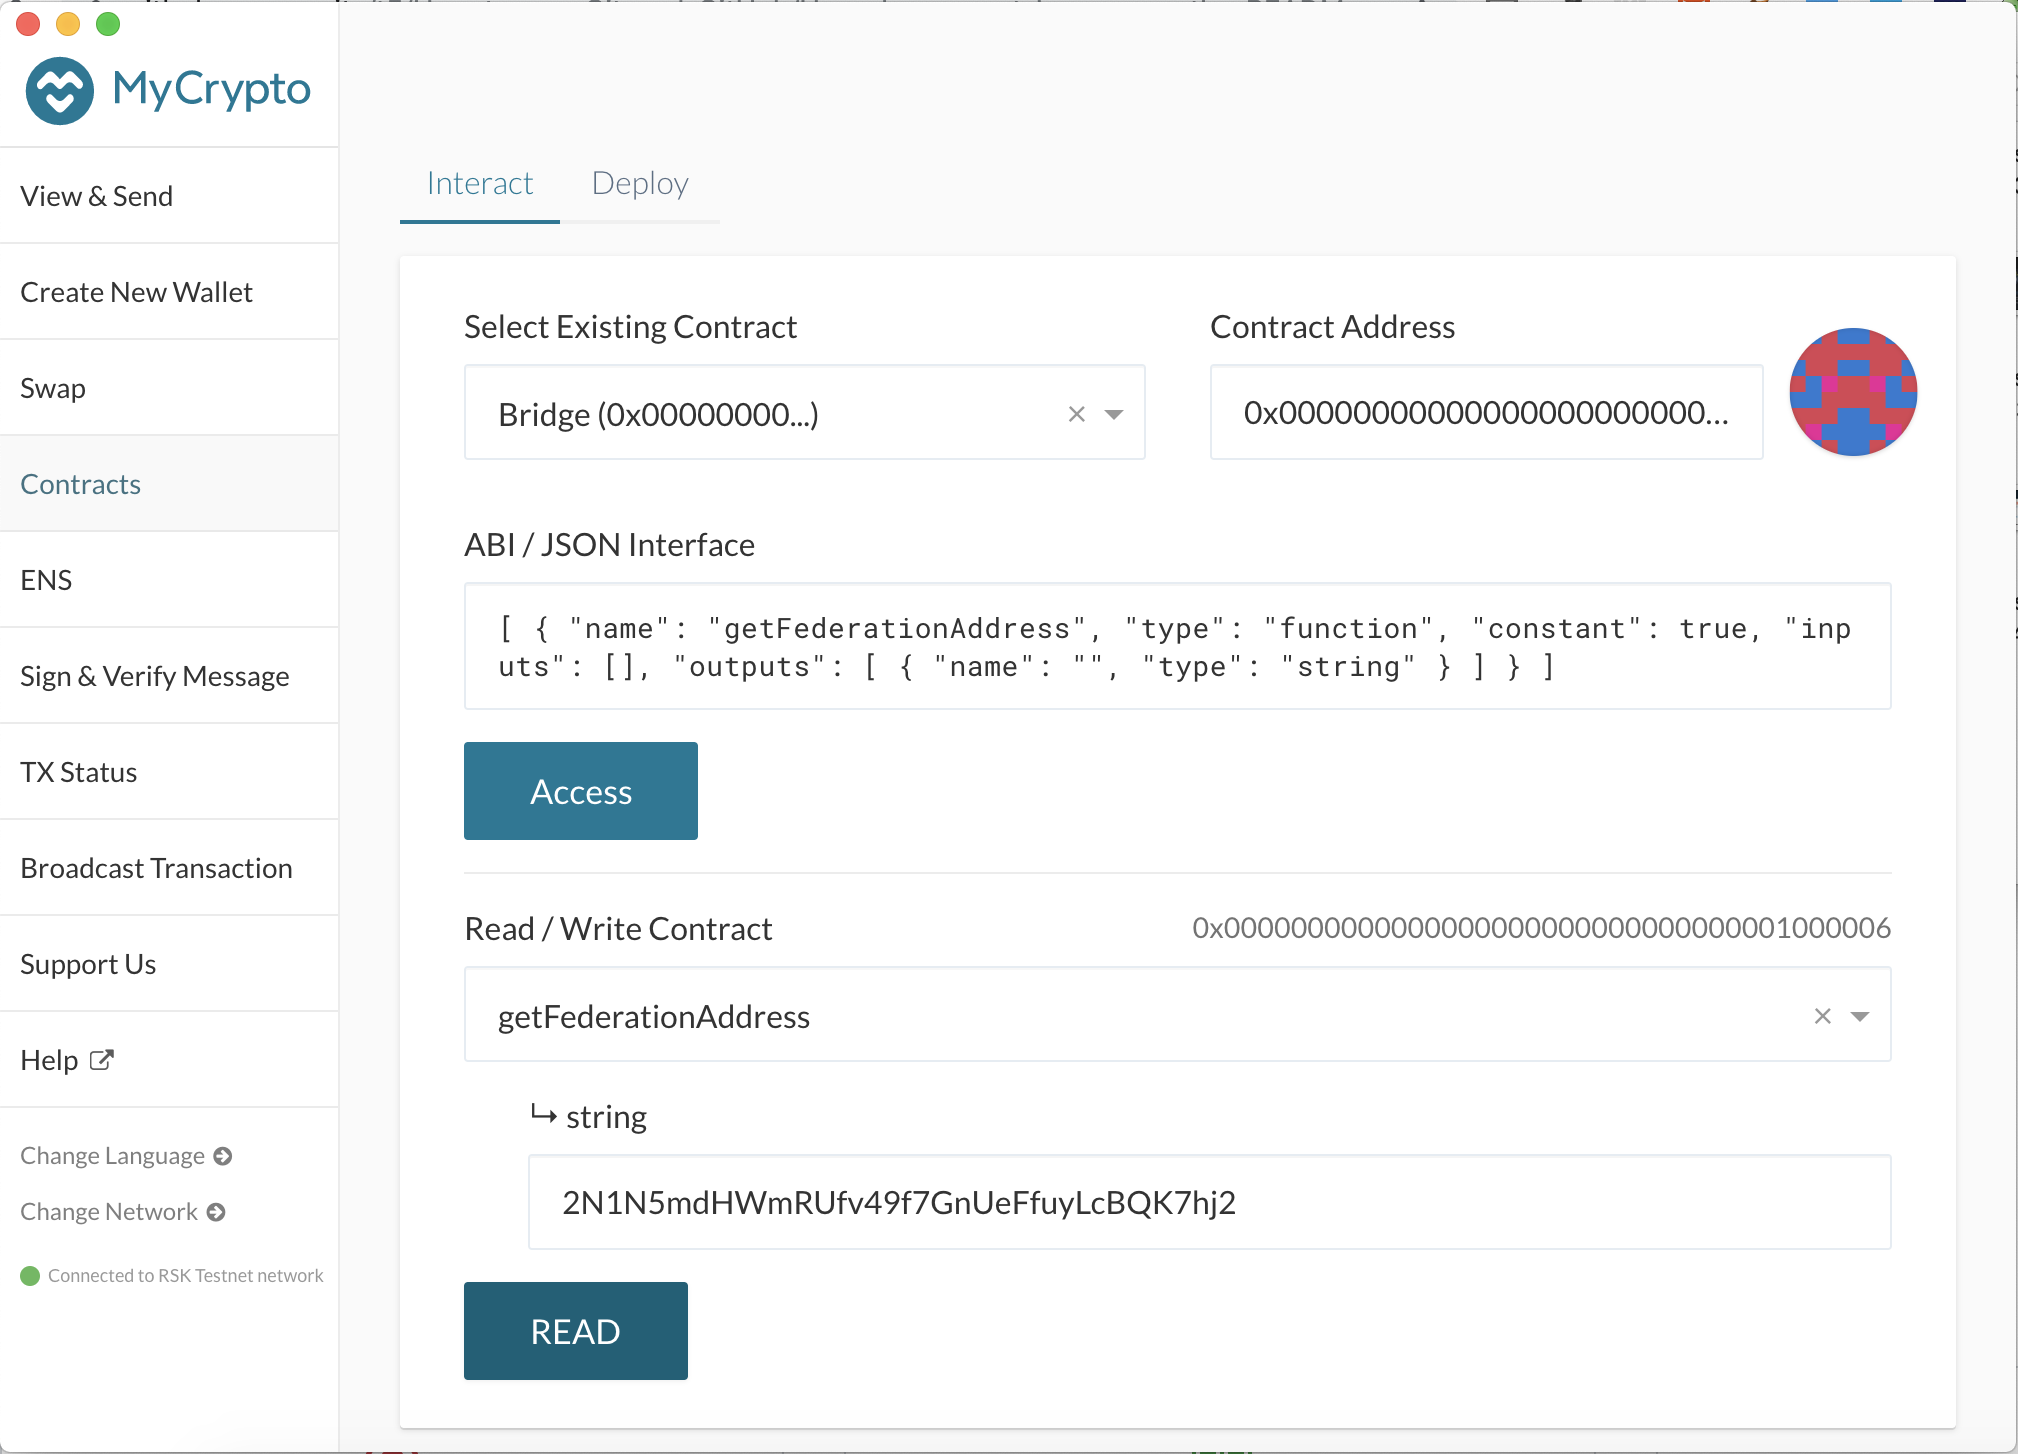Click the Change Language settings icon
The image size is (2018, 1454).
click(x=226, y=1156)
